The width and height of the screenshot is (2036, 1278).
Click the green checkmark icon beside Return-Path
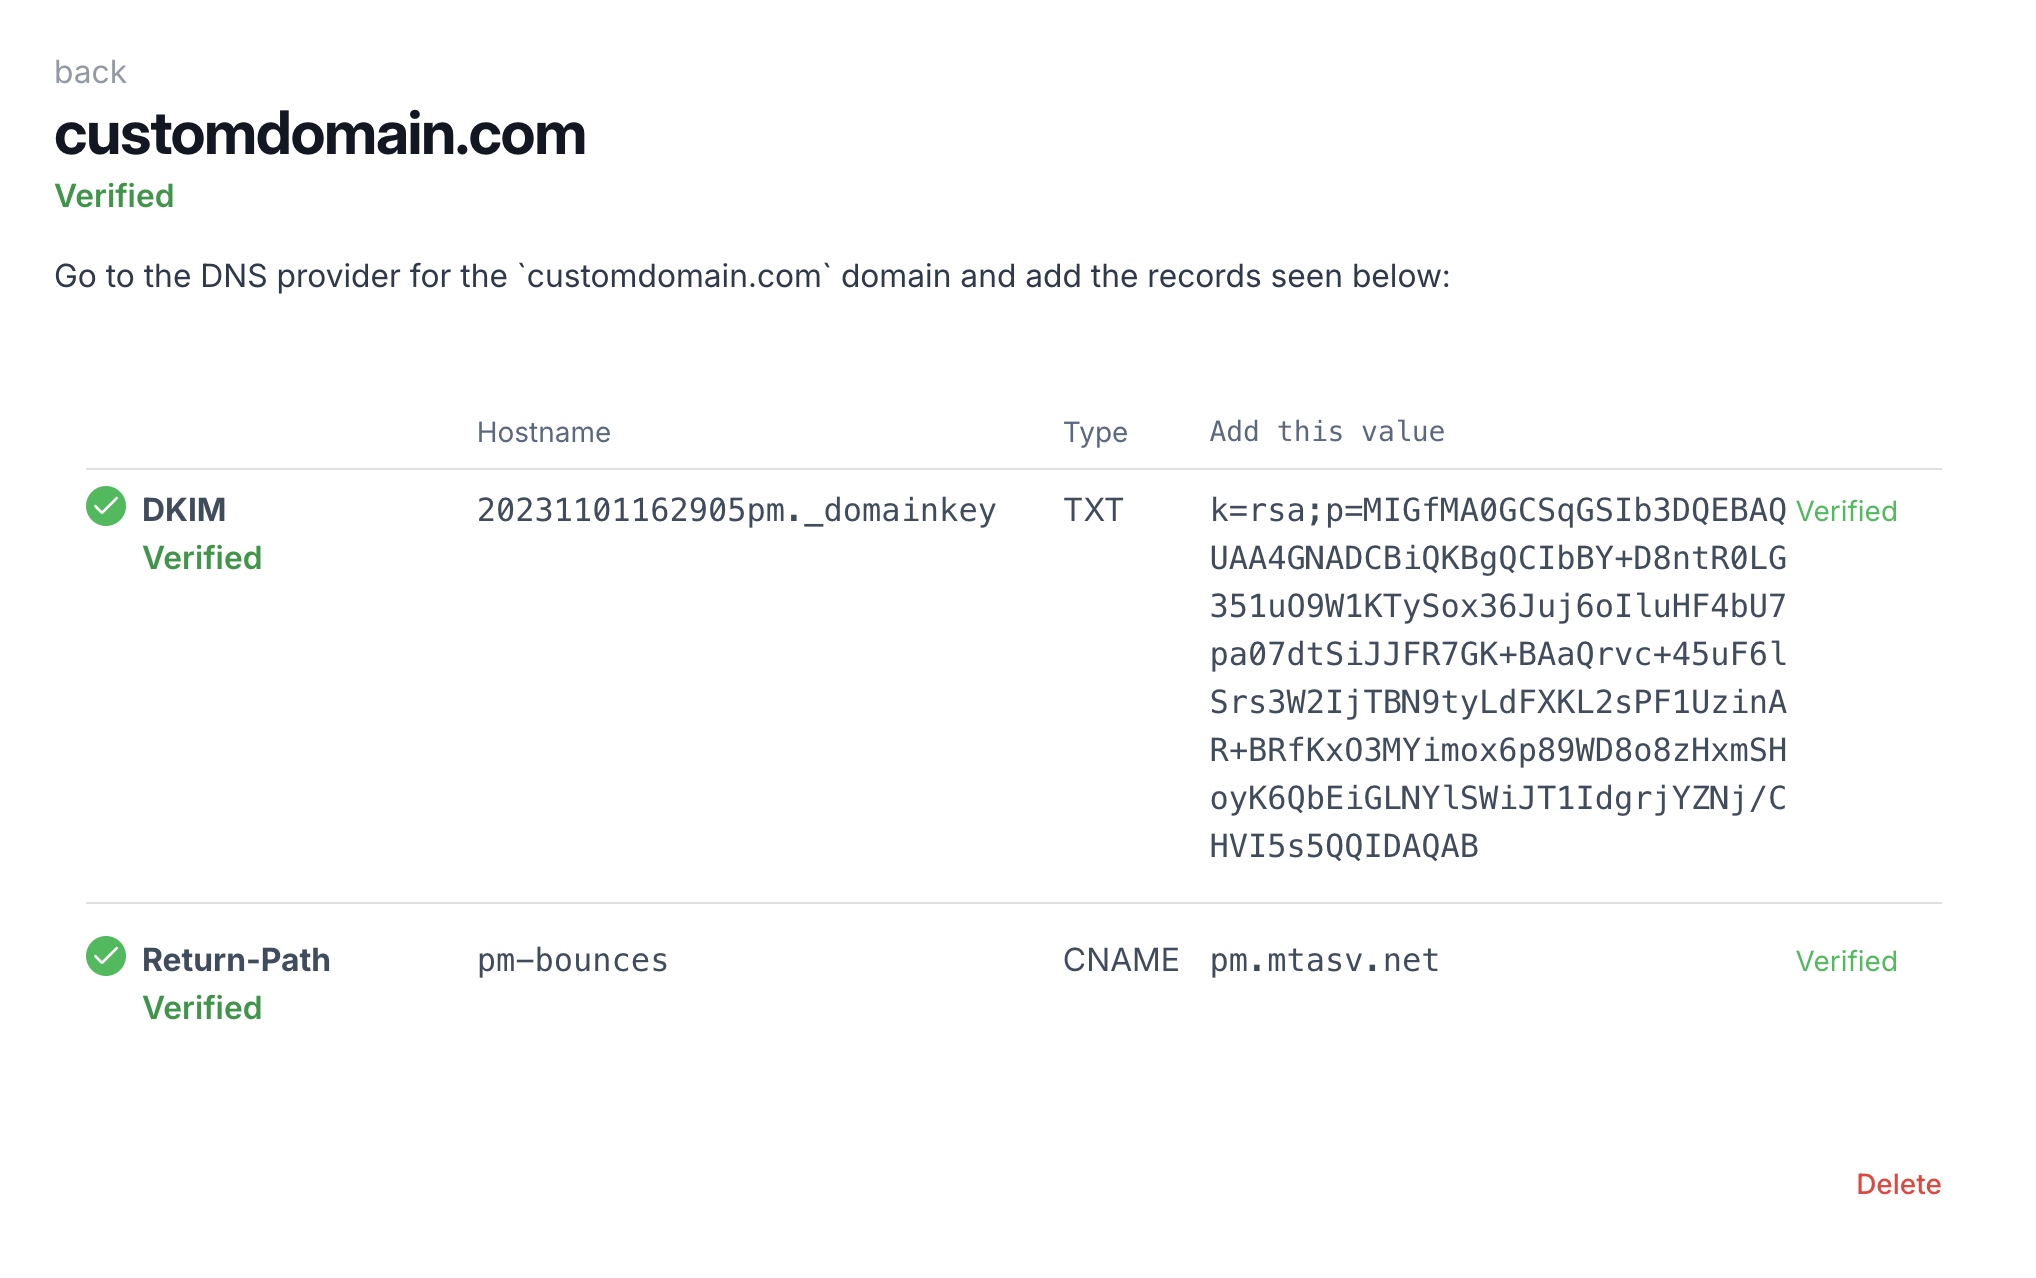[x=106, y=959]
